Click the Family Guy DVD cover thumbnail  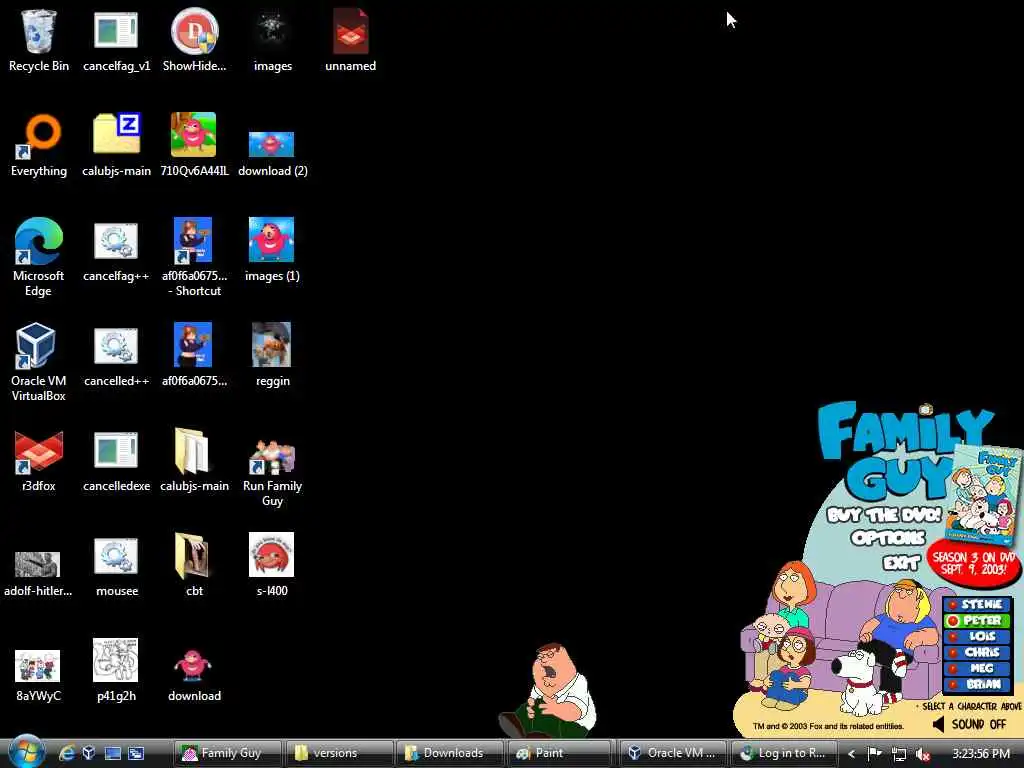point(982,494)
